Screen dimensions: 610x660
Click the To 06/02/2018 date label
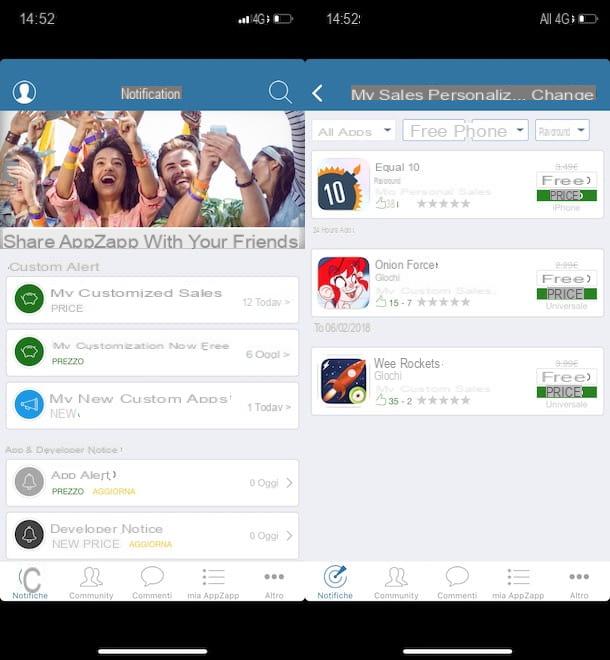[342, 327]
